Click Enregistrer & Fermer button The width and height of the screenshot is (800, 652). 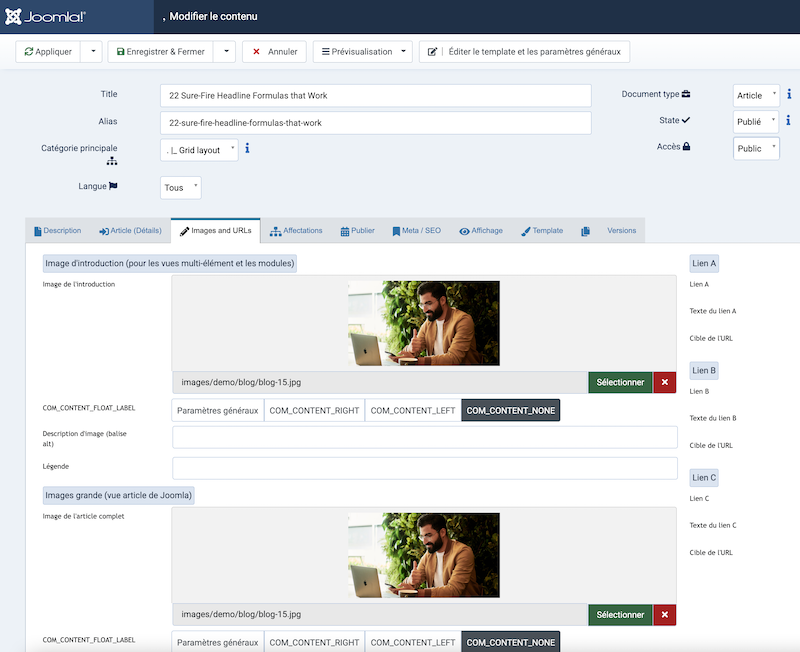160,52
